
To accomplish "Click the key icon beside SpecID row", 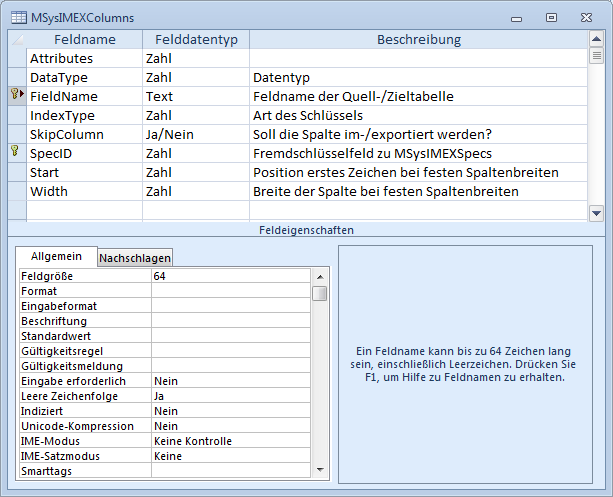I will [x=15, y=153].
